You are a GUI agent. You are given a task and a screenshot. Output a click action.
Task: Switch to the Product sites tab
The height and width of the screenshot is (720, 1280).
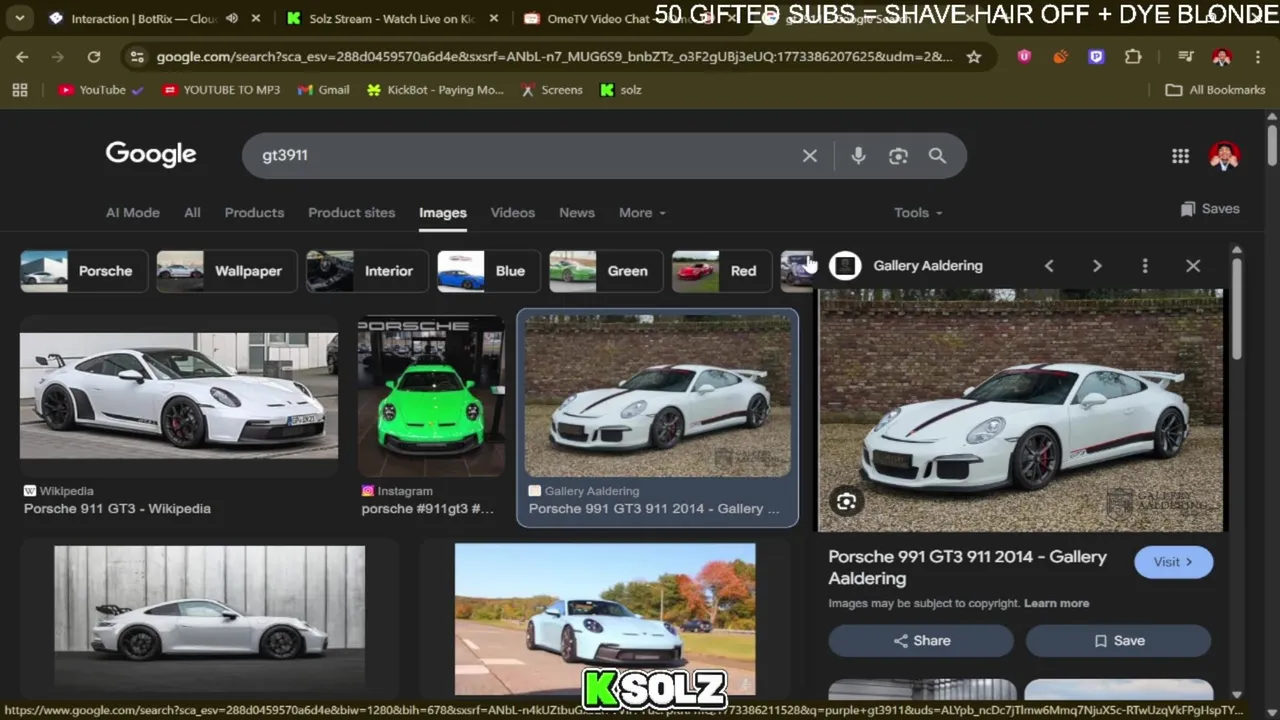[x=351, y=213]
